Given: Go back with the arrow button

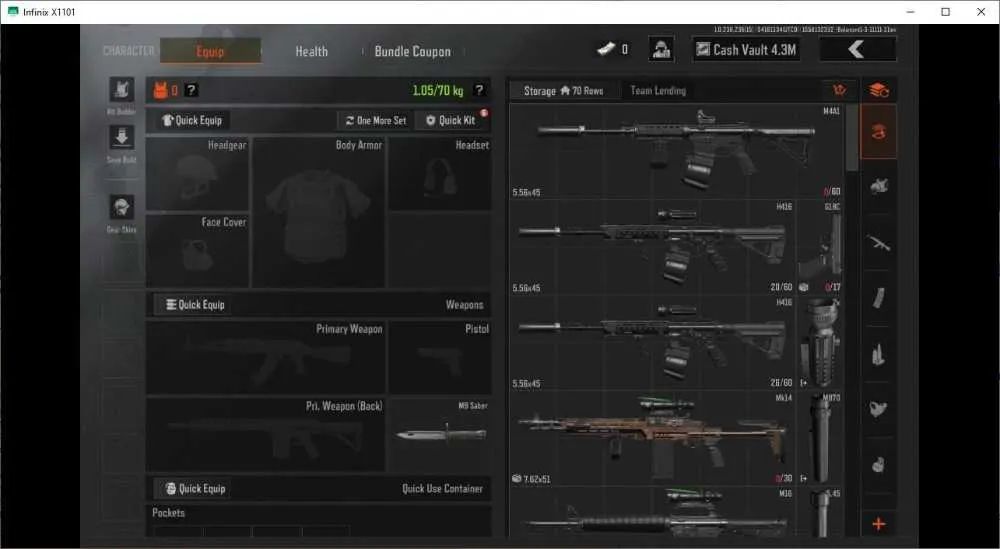Looking at the screenshot, I should (x=857, y=49).
